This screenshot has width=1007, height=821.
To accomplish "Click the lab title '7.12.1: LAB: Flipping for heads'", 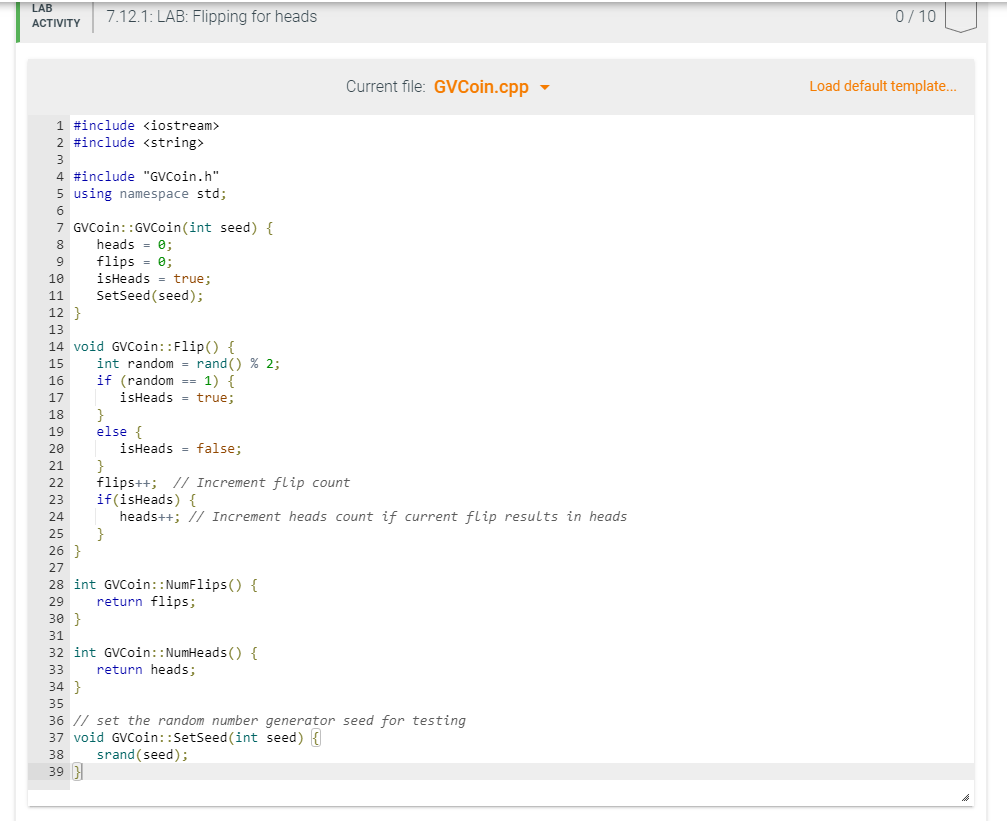I will pos(212,16).
